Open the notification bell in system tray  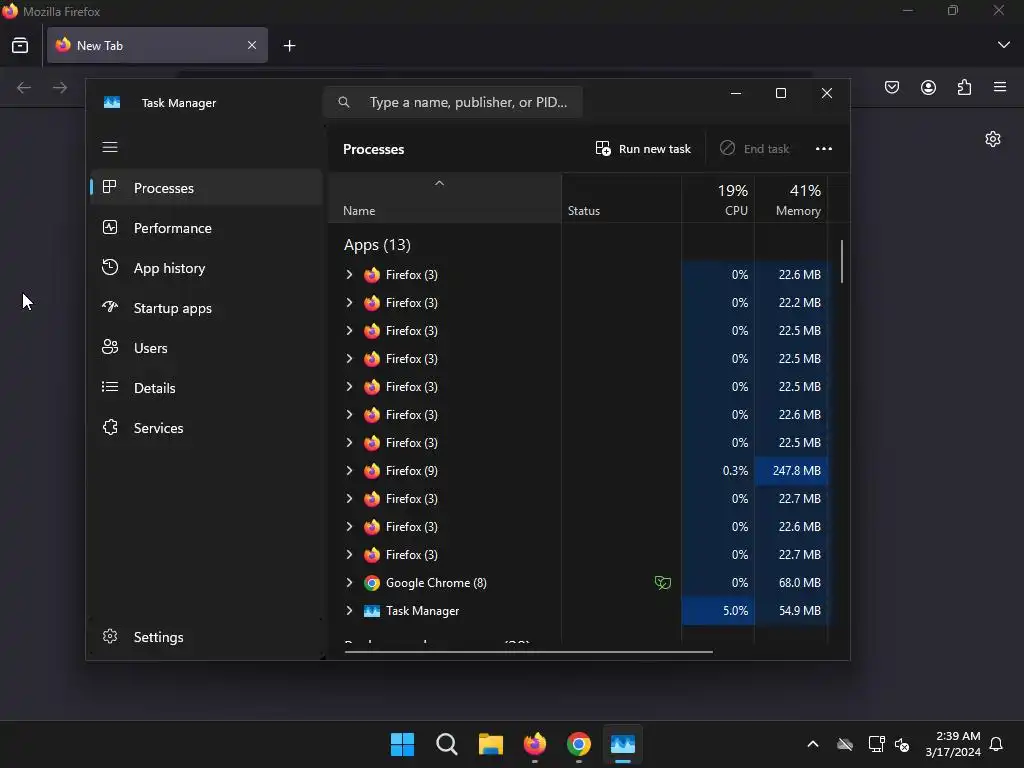coord(997,744)
